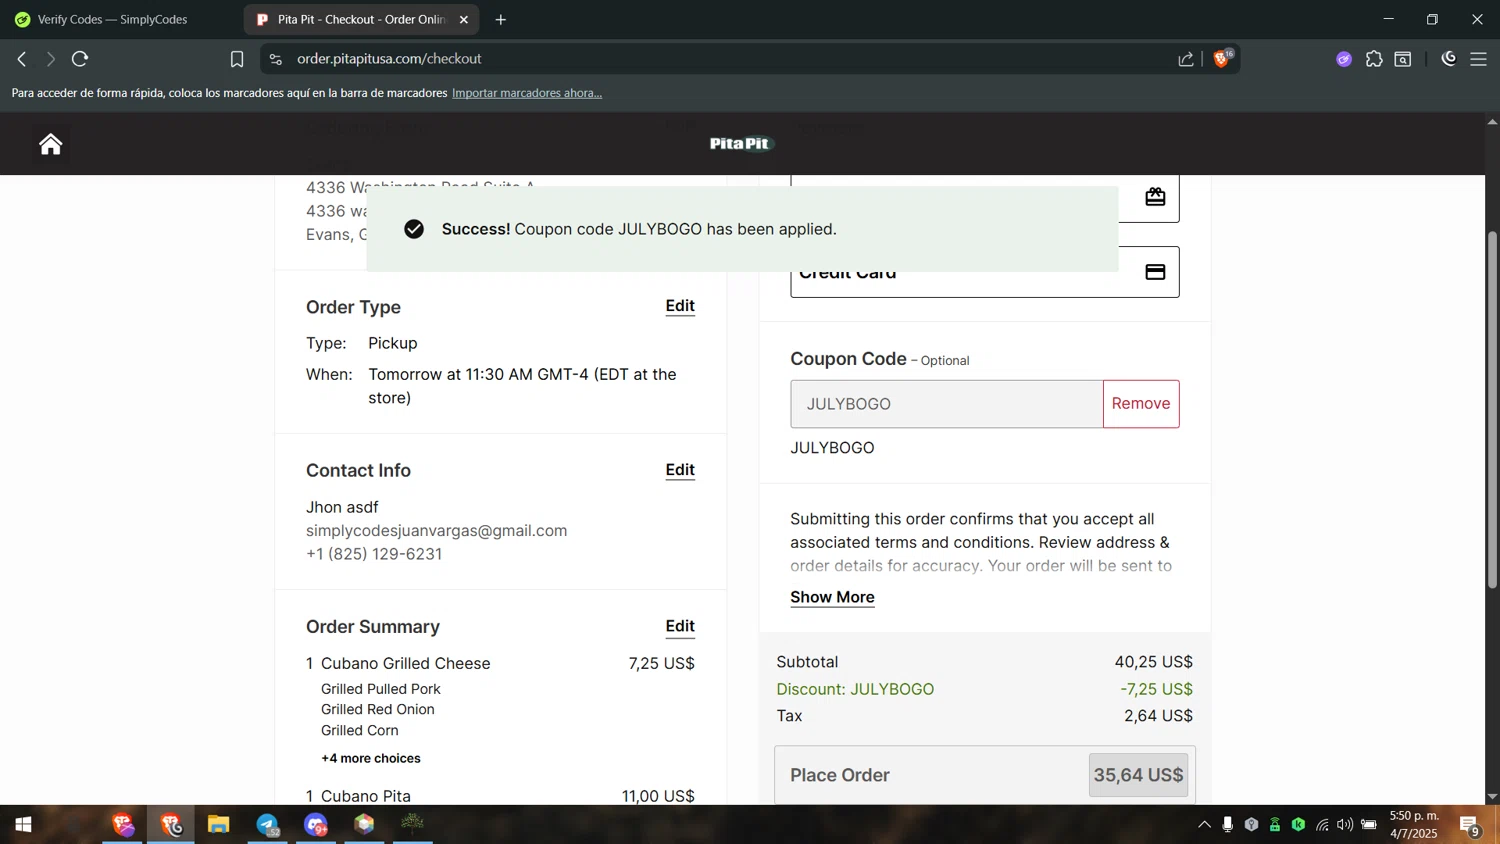The width and height of the screenshot is (1500, 844).
Task: Click the Pita Pit logo in header
Action: [x=741, y=144]
